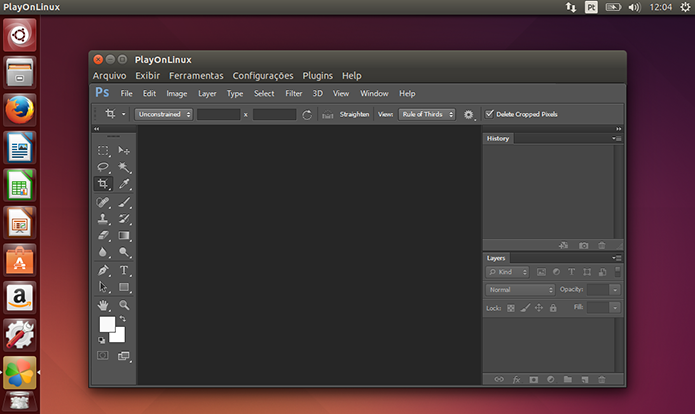Create new snapshot in History panel
The height and width of the screenshot is (414, 695).
[584, 245]
